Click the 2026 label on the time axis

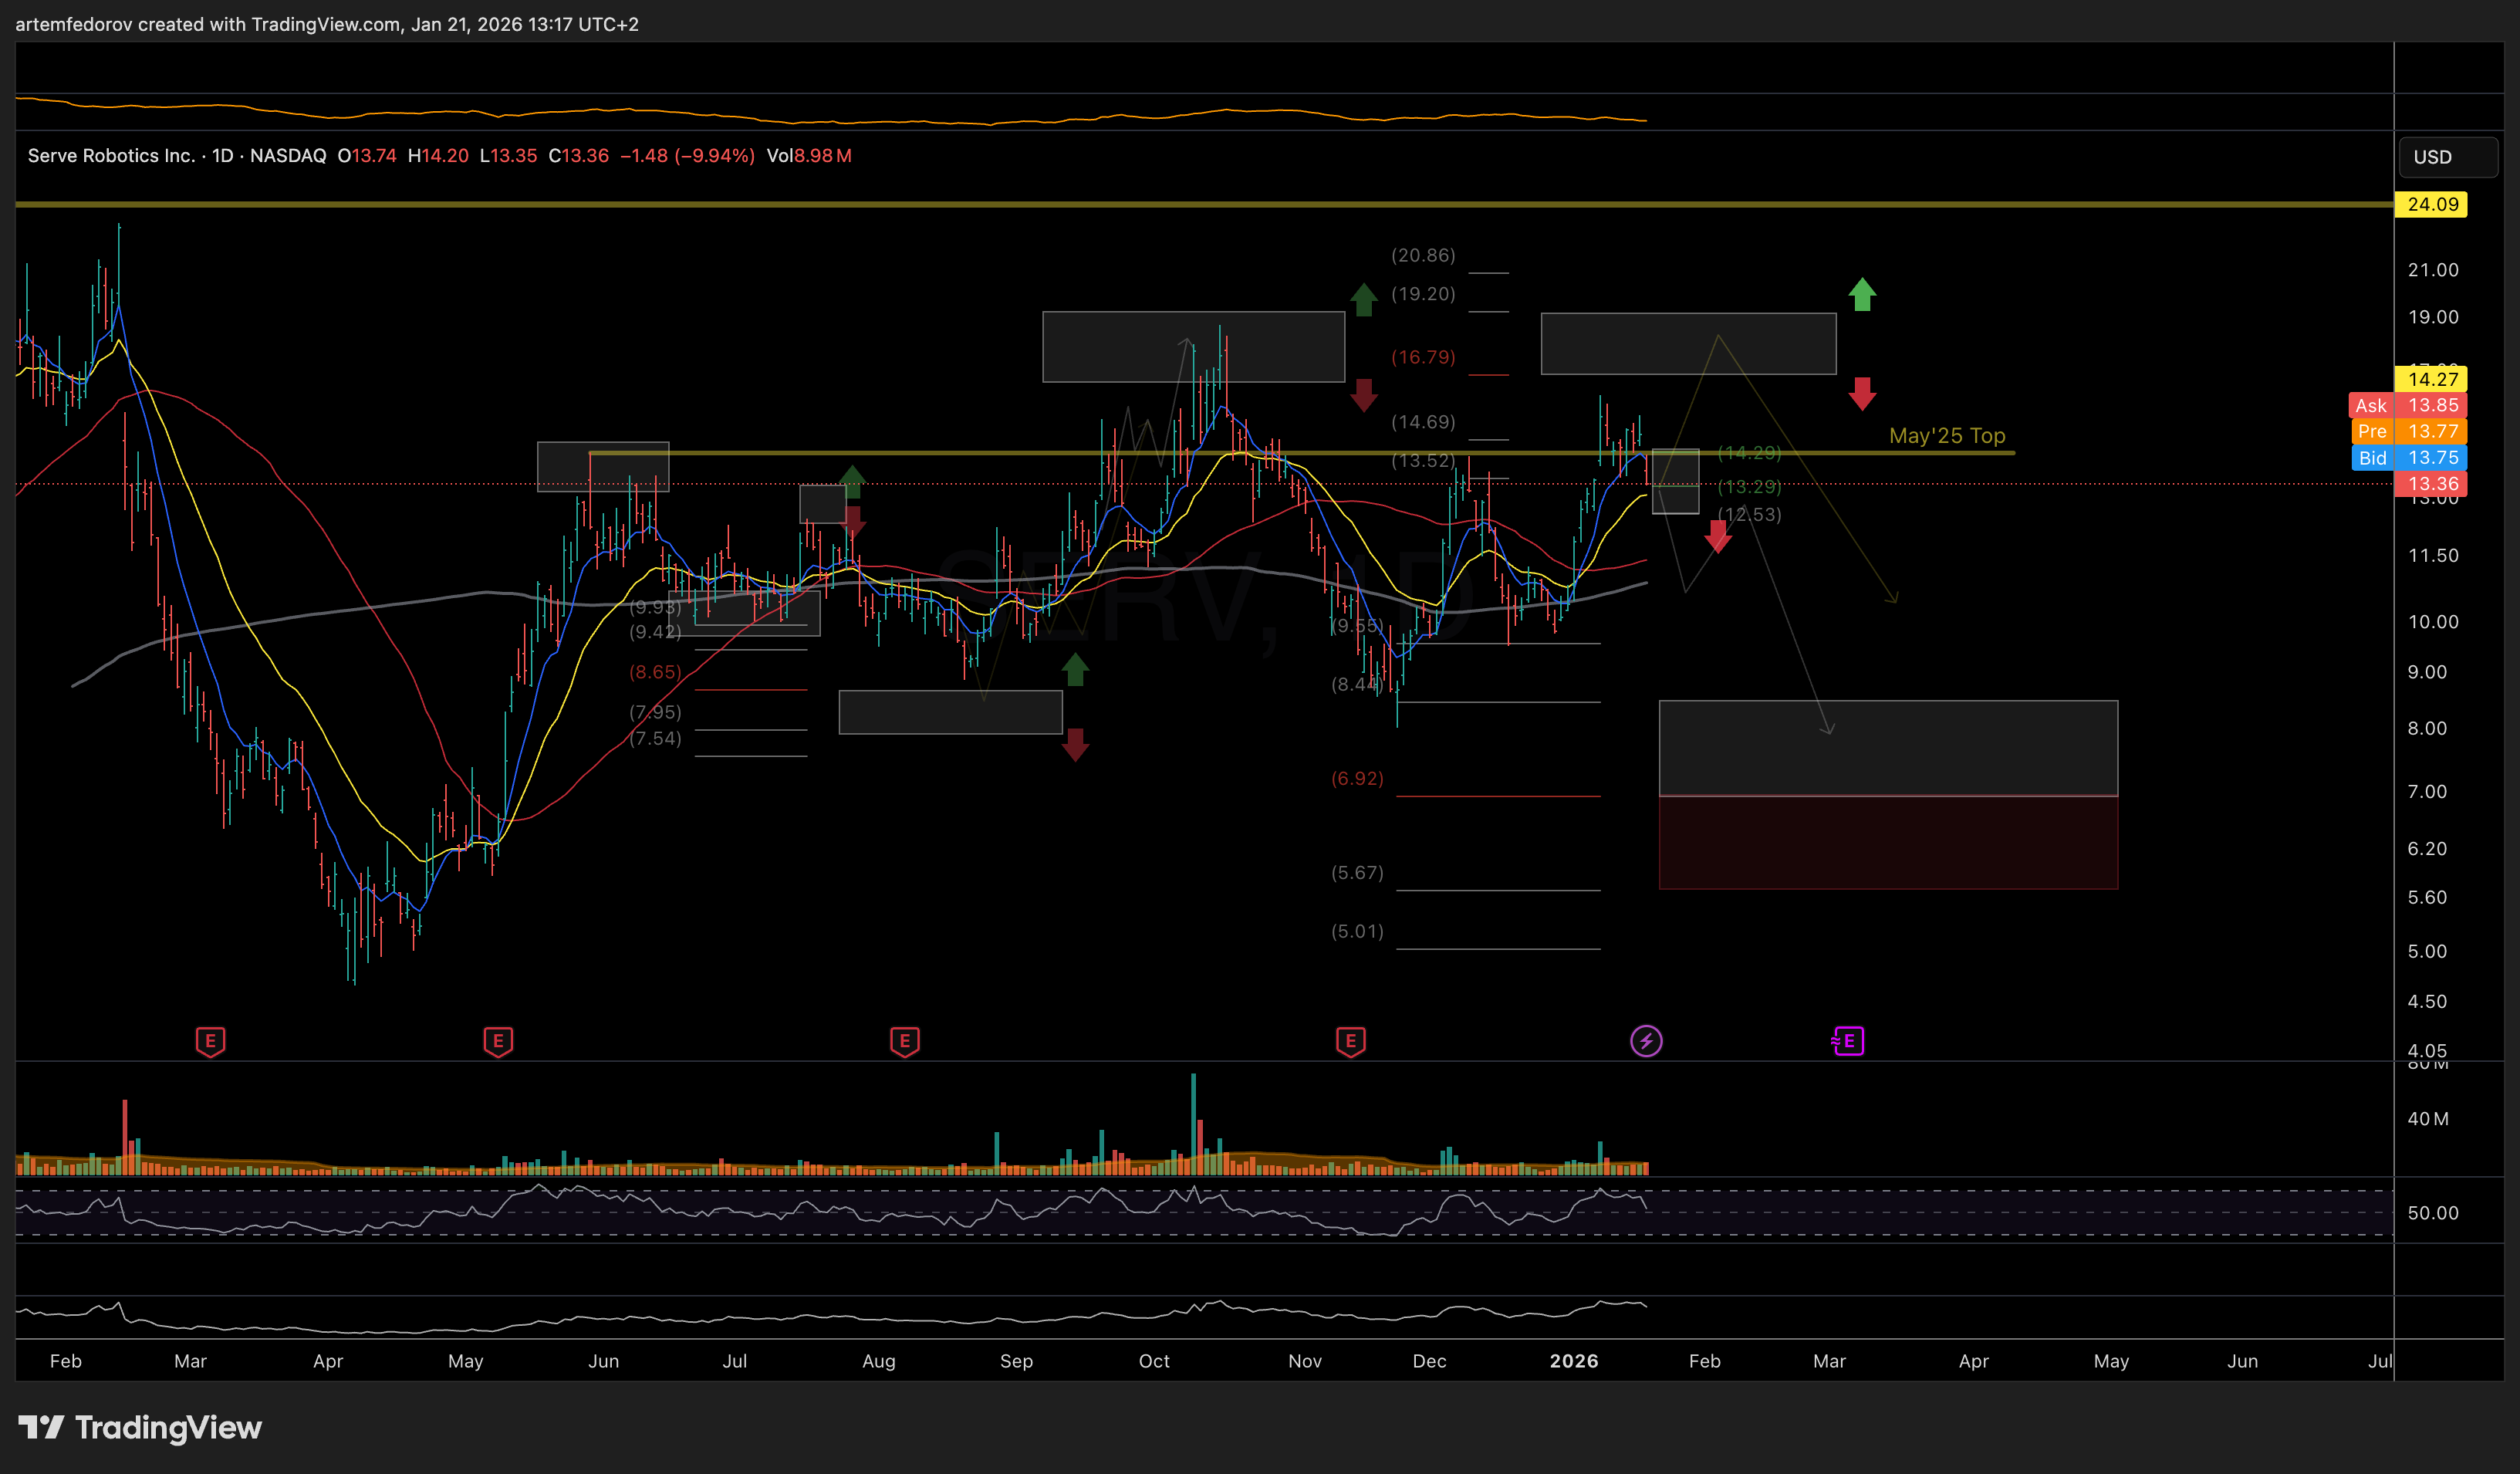coord(1574,1361)
